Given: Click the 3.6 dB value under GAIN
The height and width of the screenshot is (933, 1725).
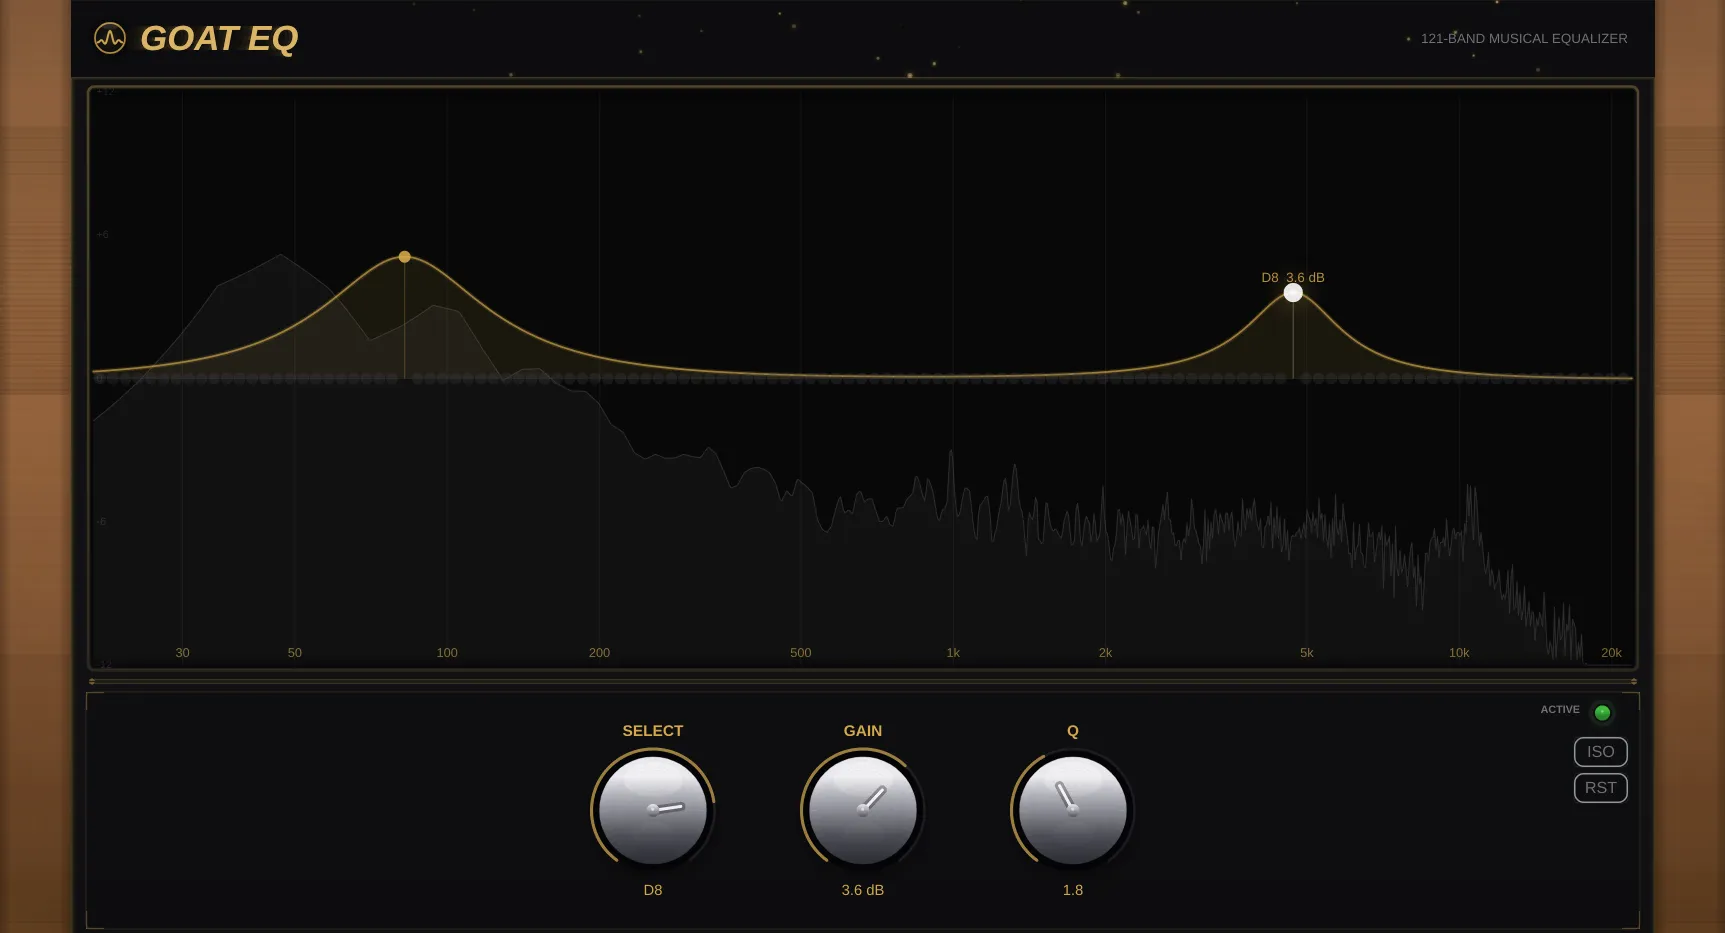Looking at the screenshot, I should [861, 889].
